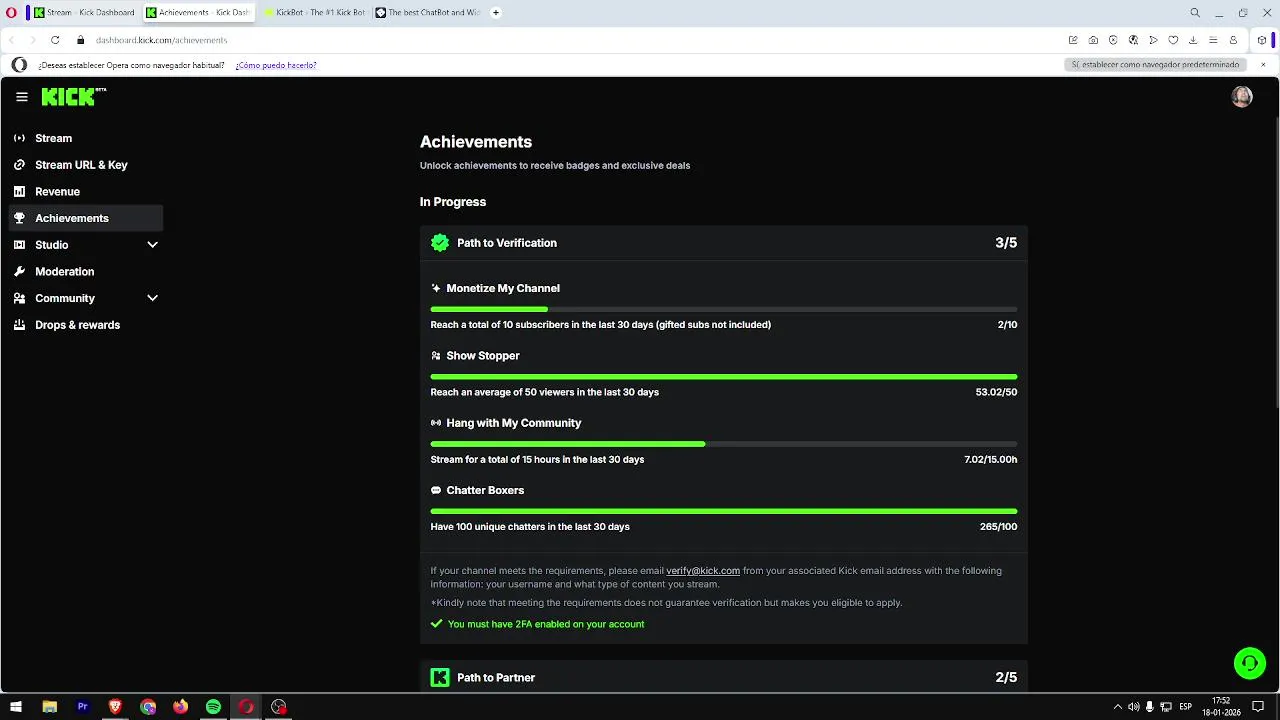Set Opera as default browser button

pyautogui.click(x=1155, y=65)
